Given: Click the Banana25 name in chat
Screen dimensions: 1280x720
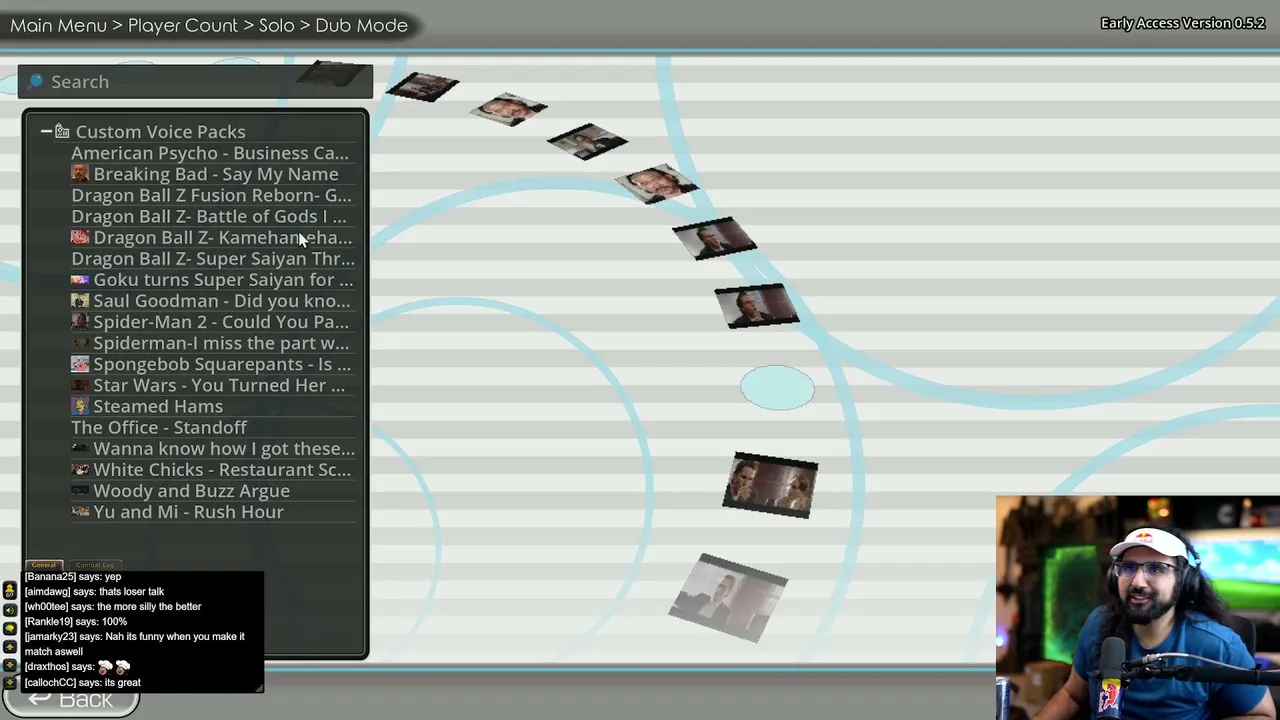Looking at the screenshot, I should pyautogui.click(x=50, y=577).
